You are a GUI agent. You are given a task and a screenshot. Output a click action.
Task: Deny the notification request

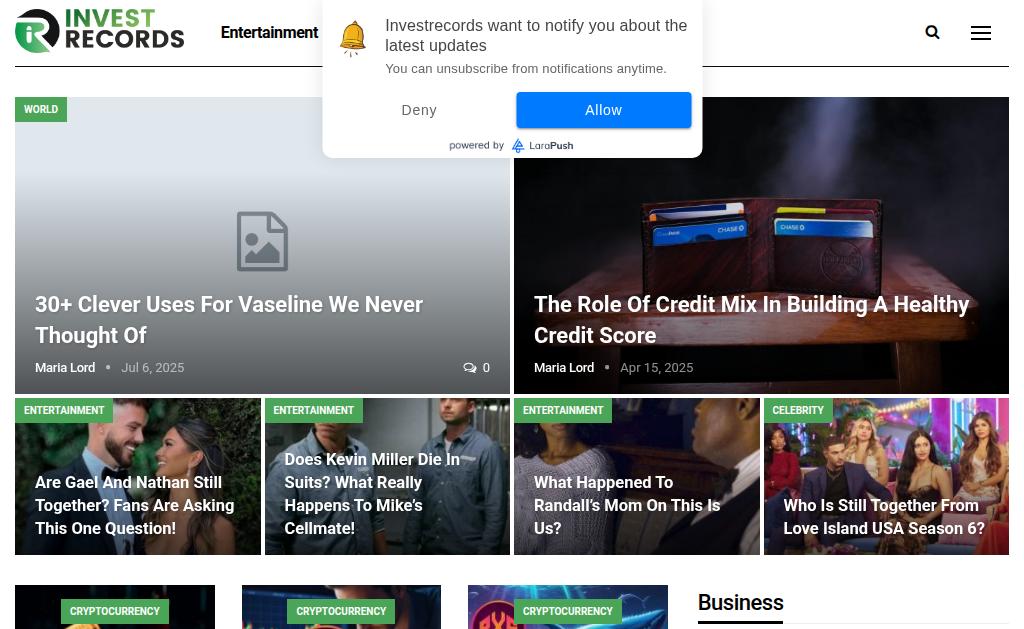point(419,110)
